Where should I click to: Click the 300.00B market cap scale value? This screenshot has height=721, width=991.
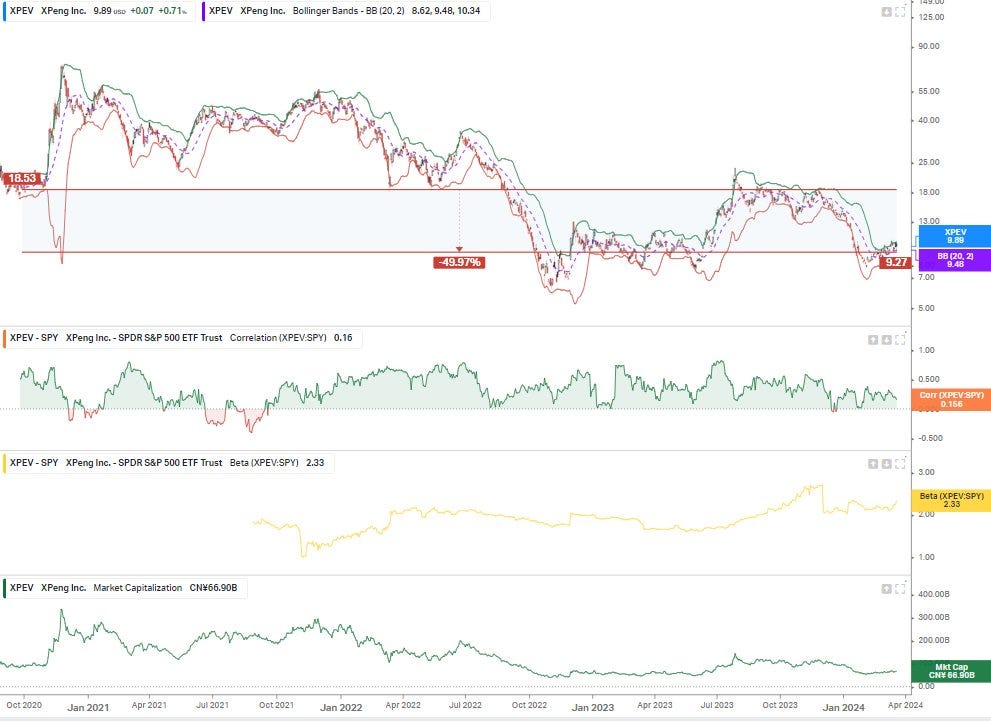[x=933, y=617]
